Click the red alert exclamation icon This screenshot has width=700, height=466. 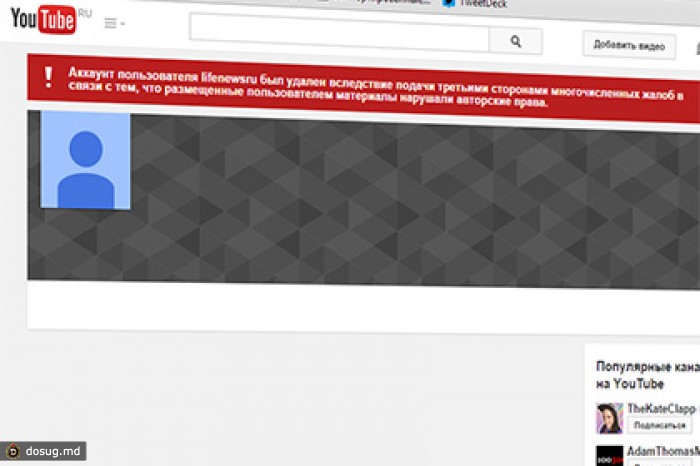[48, 77]
